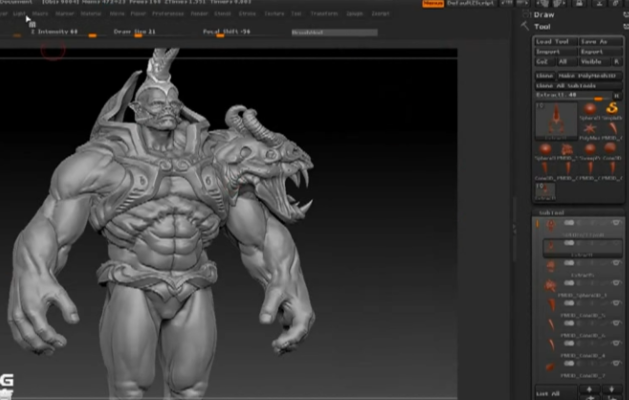Click the Import button in Tool palette
The width and height of the screenshot is (629, 400).
(x=556, y=52)
